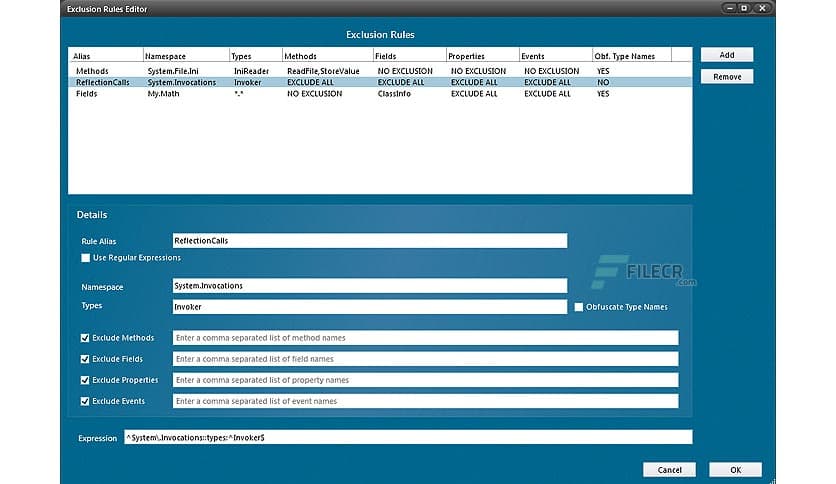Image resolution: width=836 pixels, height=484 pixels.
Task: Cancel the exclusion rules dialog
Action: pos(669,469)
